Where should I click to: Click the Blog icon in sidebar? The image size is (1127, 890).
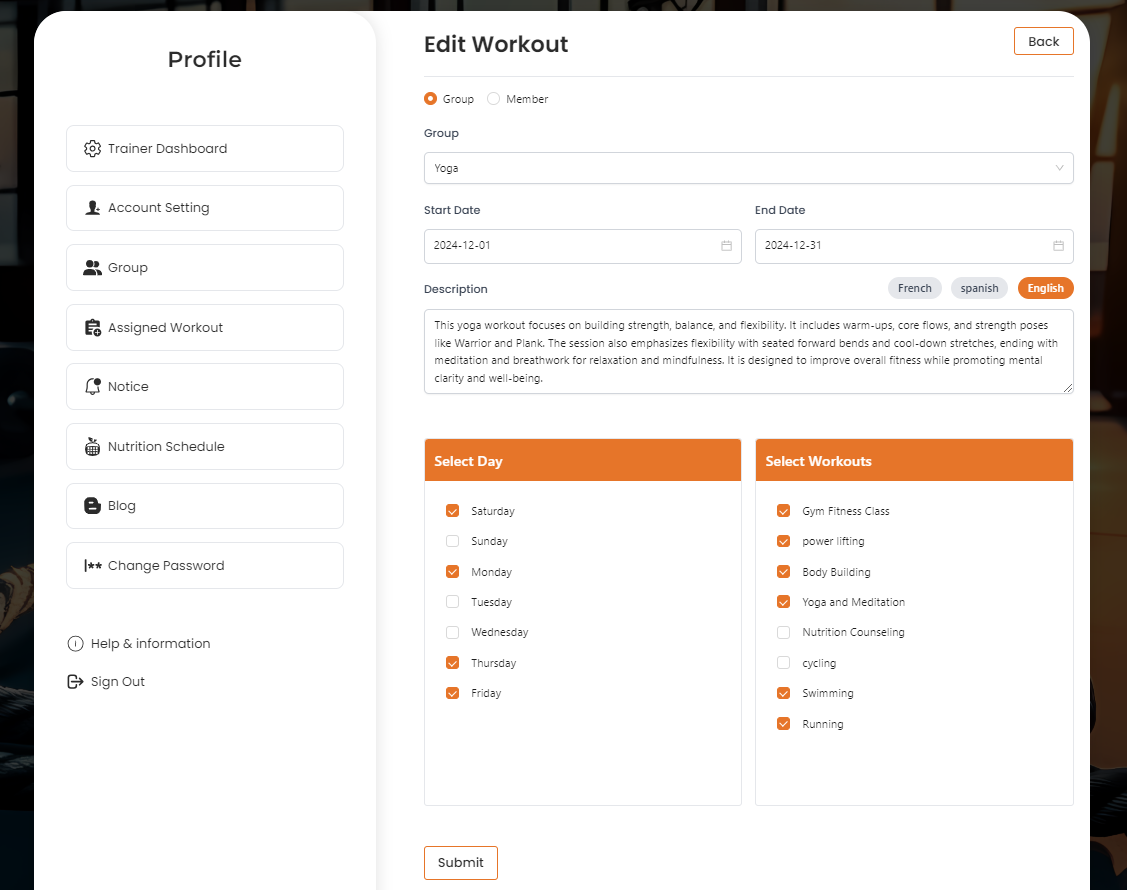(x=92, y=506)
